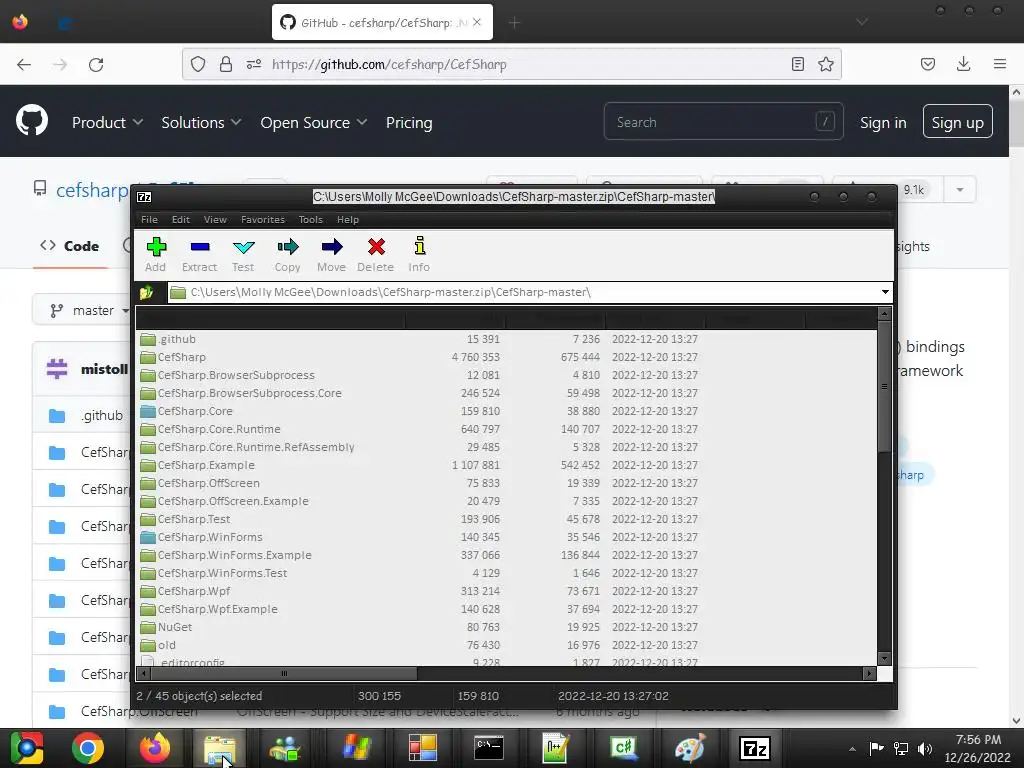Image resolution: width=1024 pixels, height=768 pixels.
Task: Click the GitHub Sign up button
Action: pos(957,121)
